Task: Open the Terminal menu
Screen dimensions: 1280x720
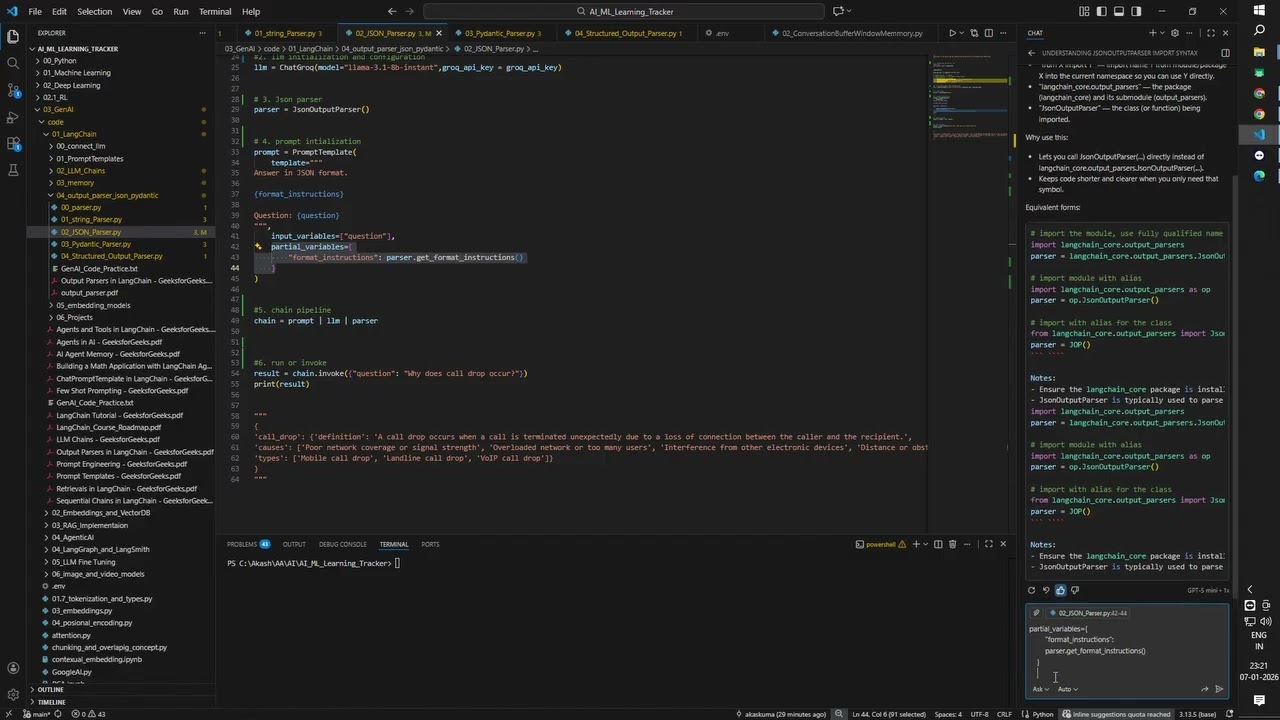Action: pyautogui.click(x=215, y=12)
